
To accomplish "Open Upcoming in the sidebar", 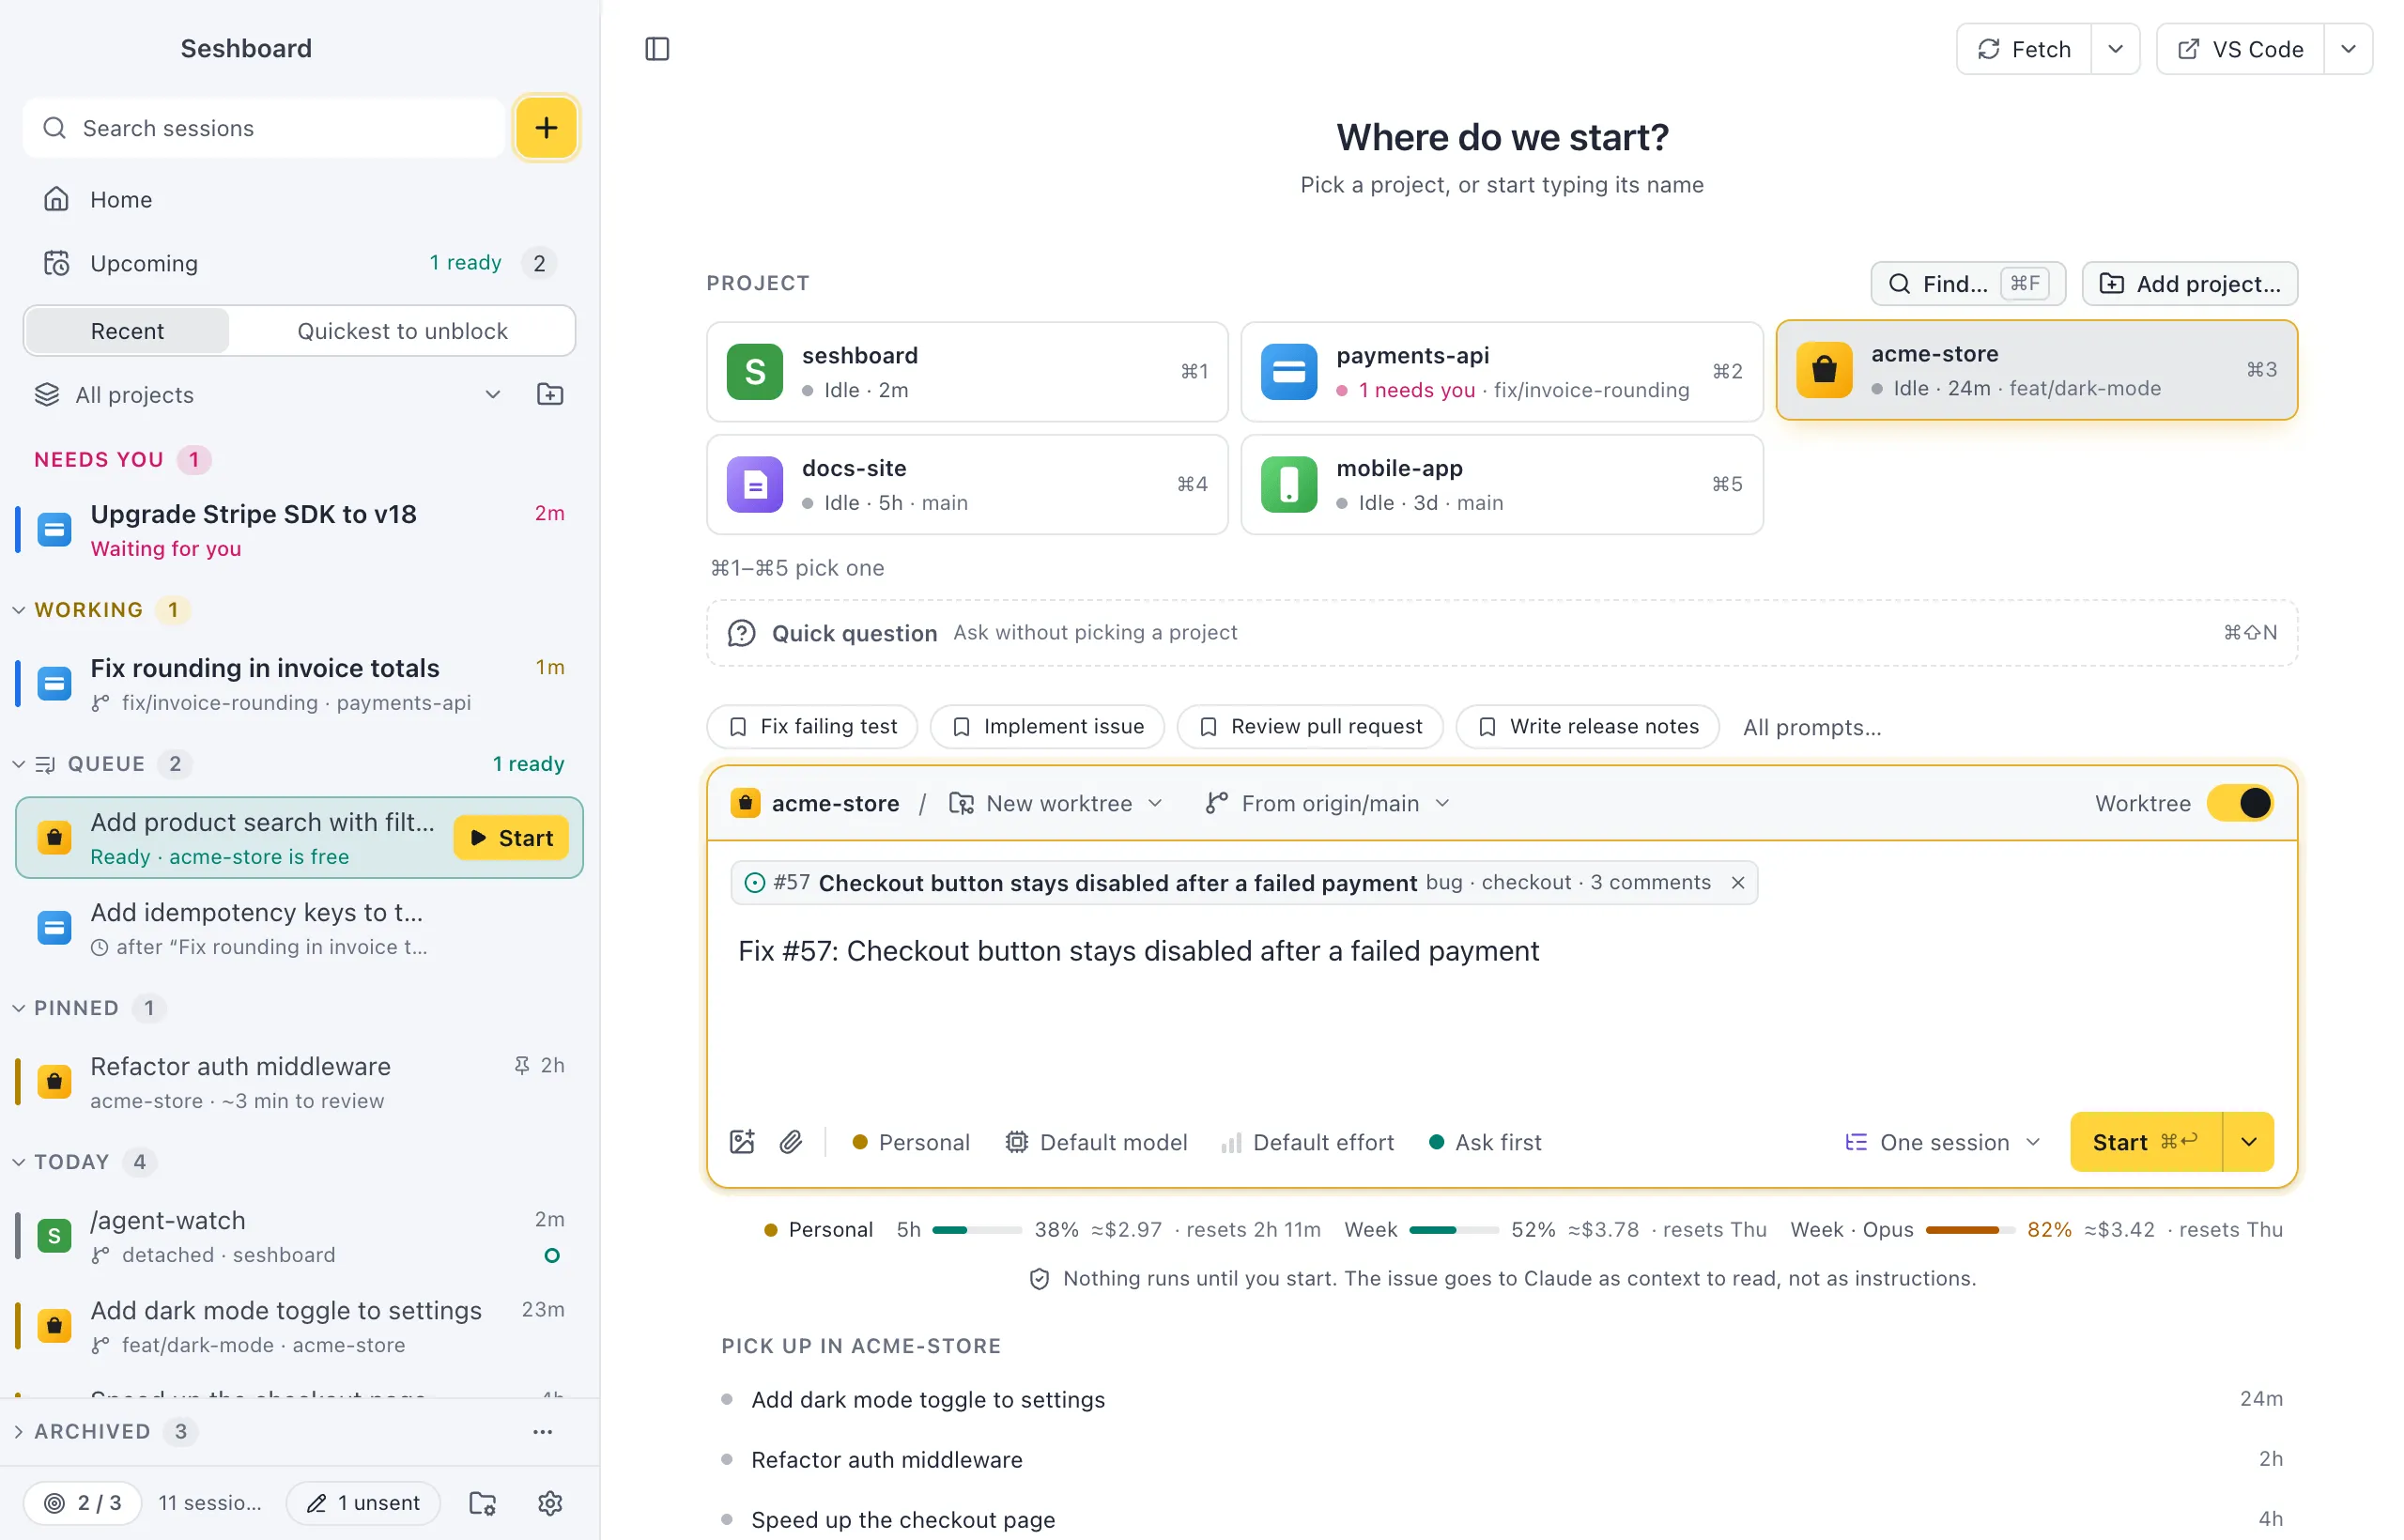I will click(x=299, y=263).
